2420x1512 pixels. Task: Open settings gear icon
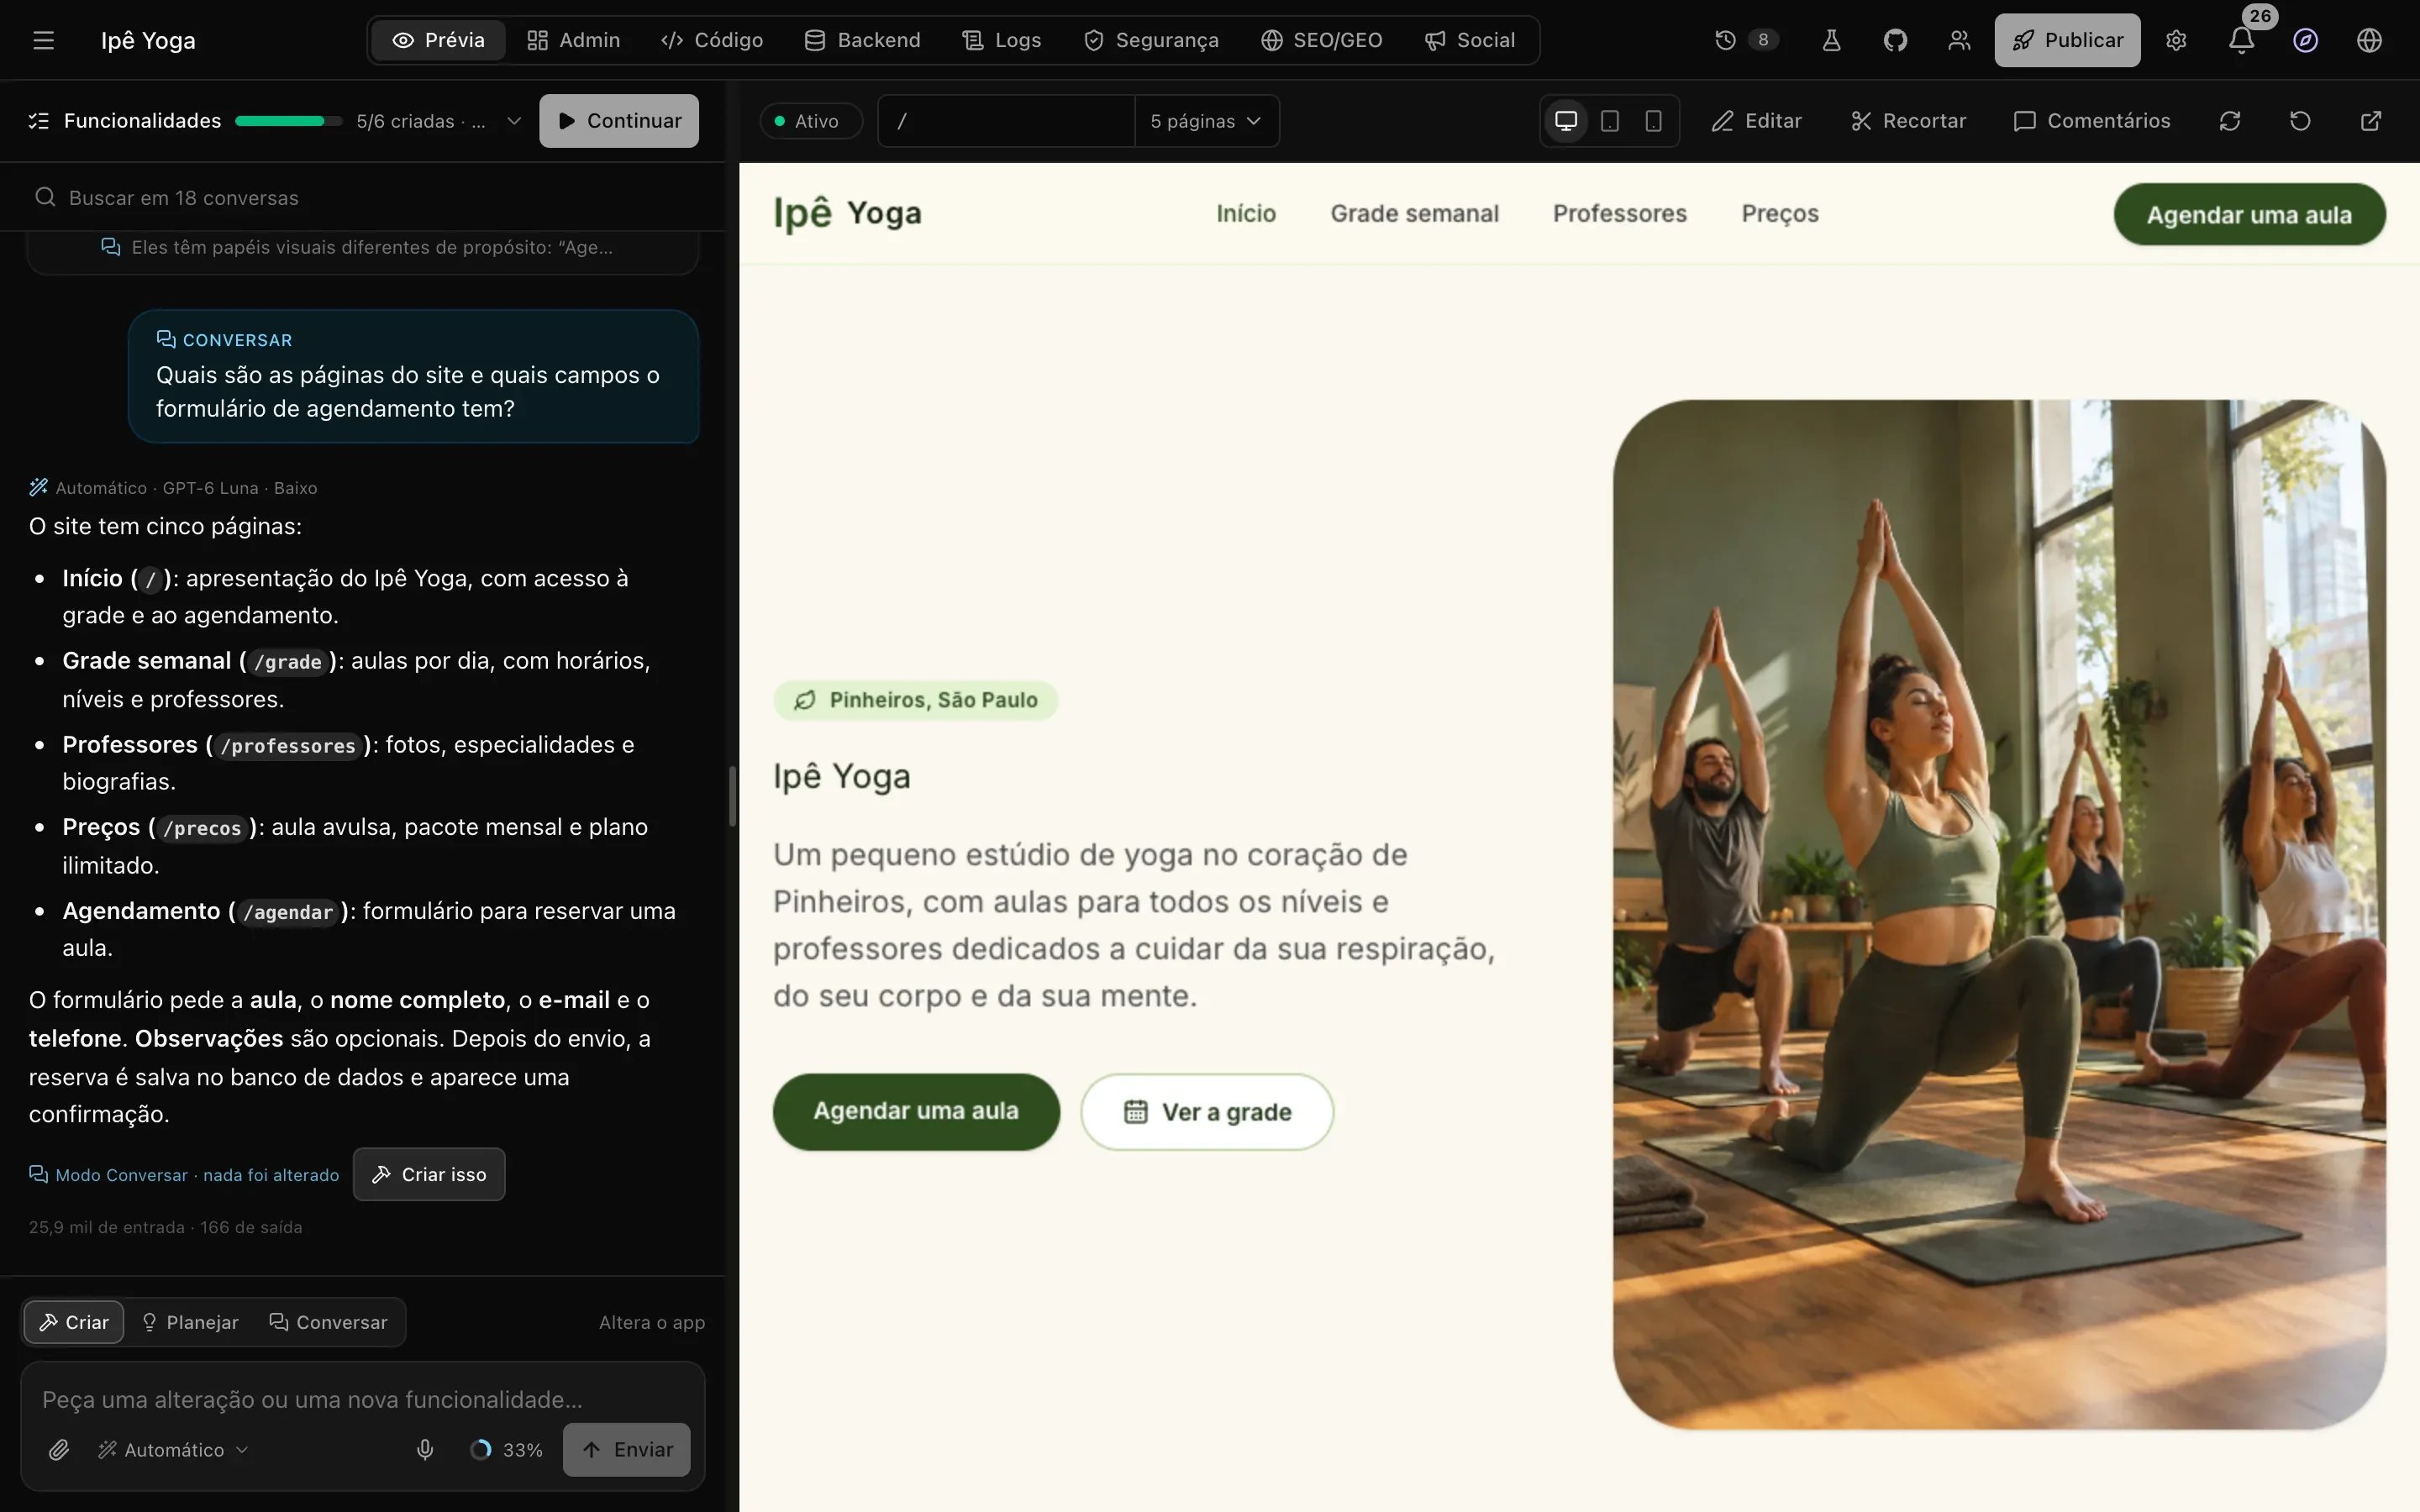point(2176,40)
